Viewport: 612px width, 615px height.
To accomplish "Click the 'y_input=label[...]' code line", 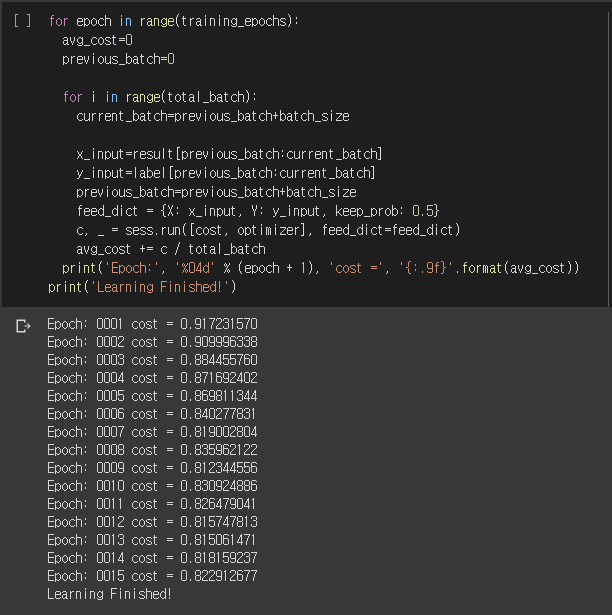I will tap(226, 173).
